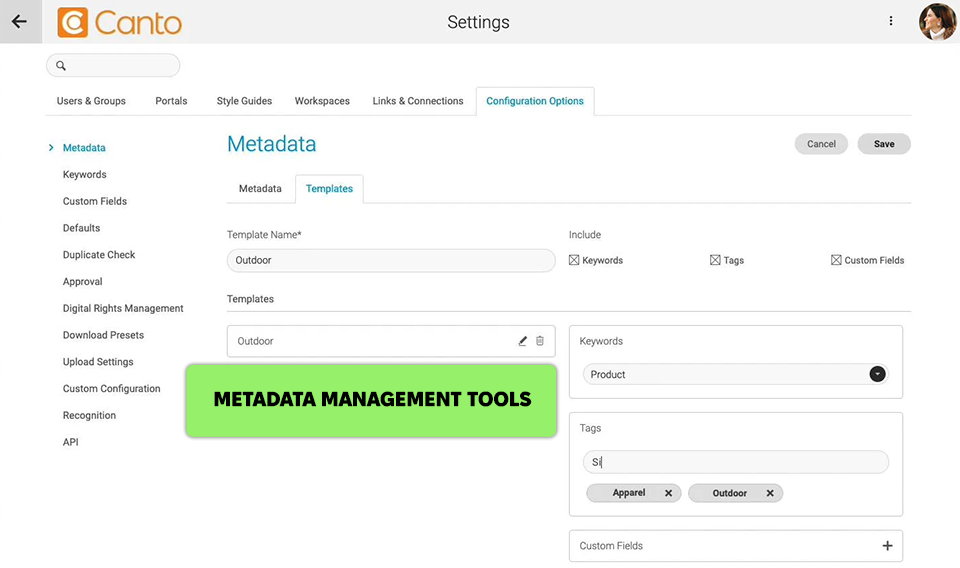This screenshot has width=960, height=568.
Task: Focus the Template Name input field
Action: [x=391, y=260]
